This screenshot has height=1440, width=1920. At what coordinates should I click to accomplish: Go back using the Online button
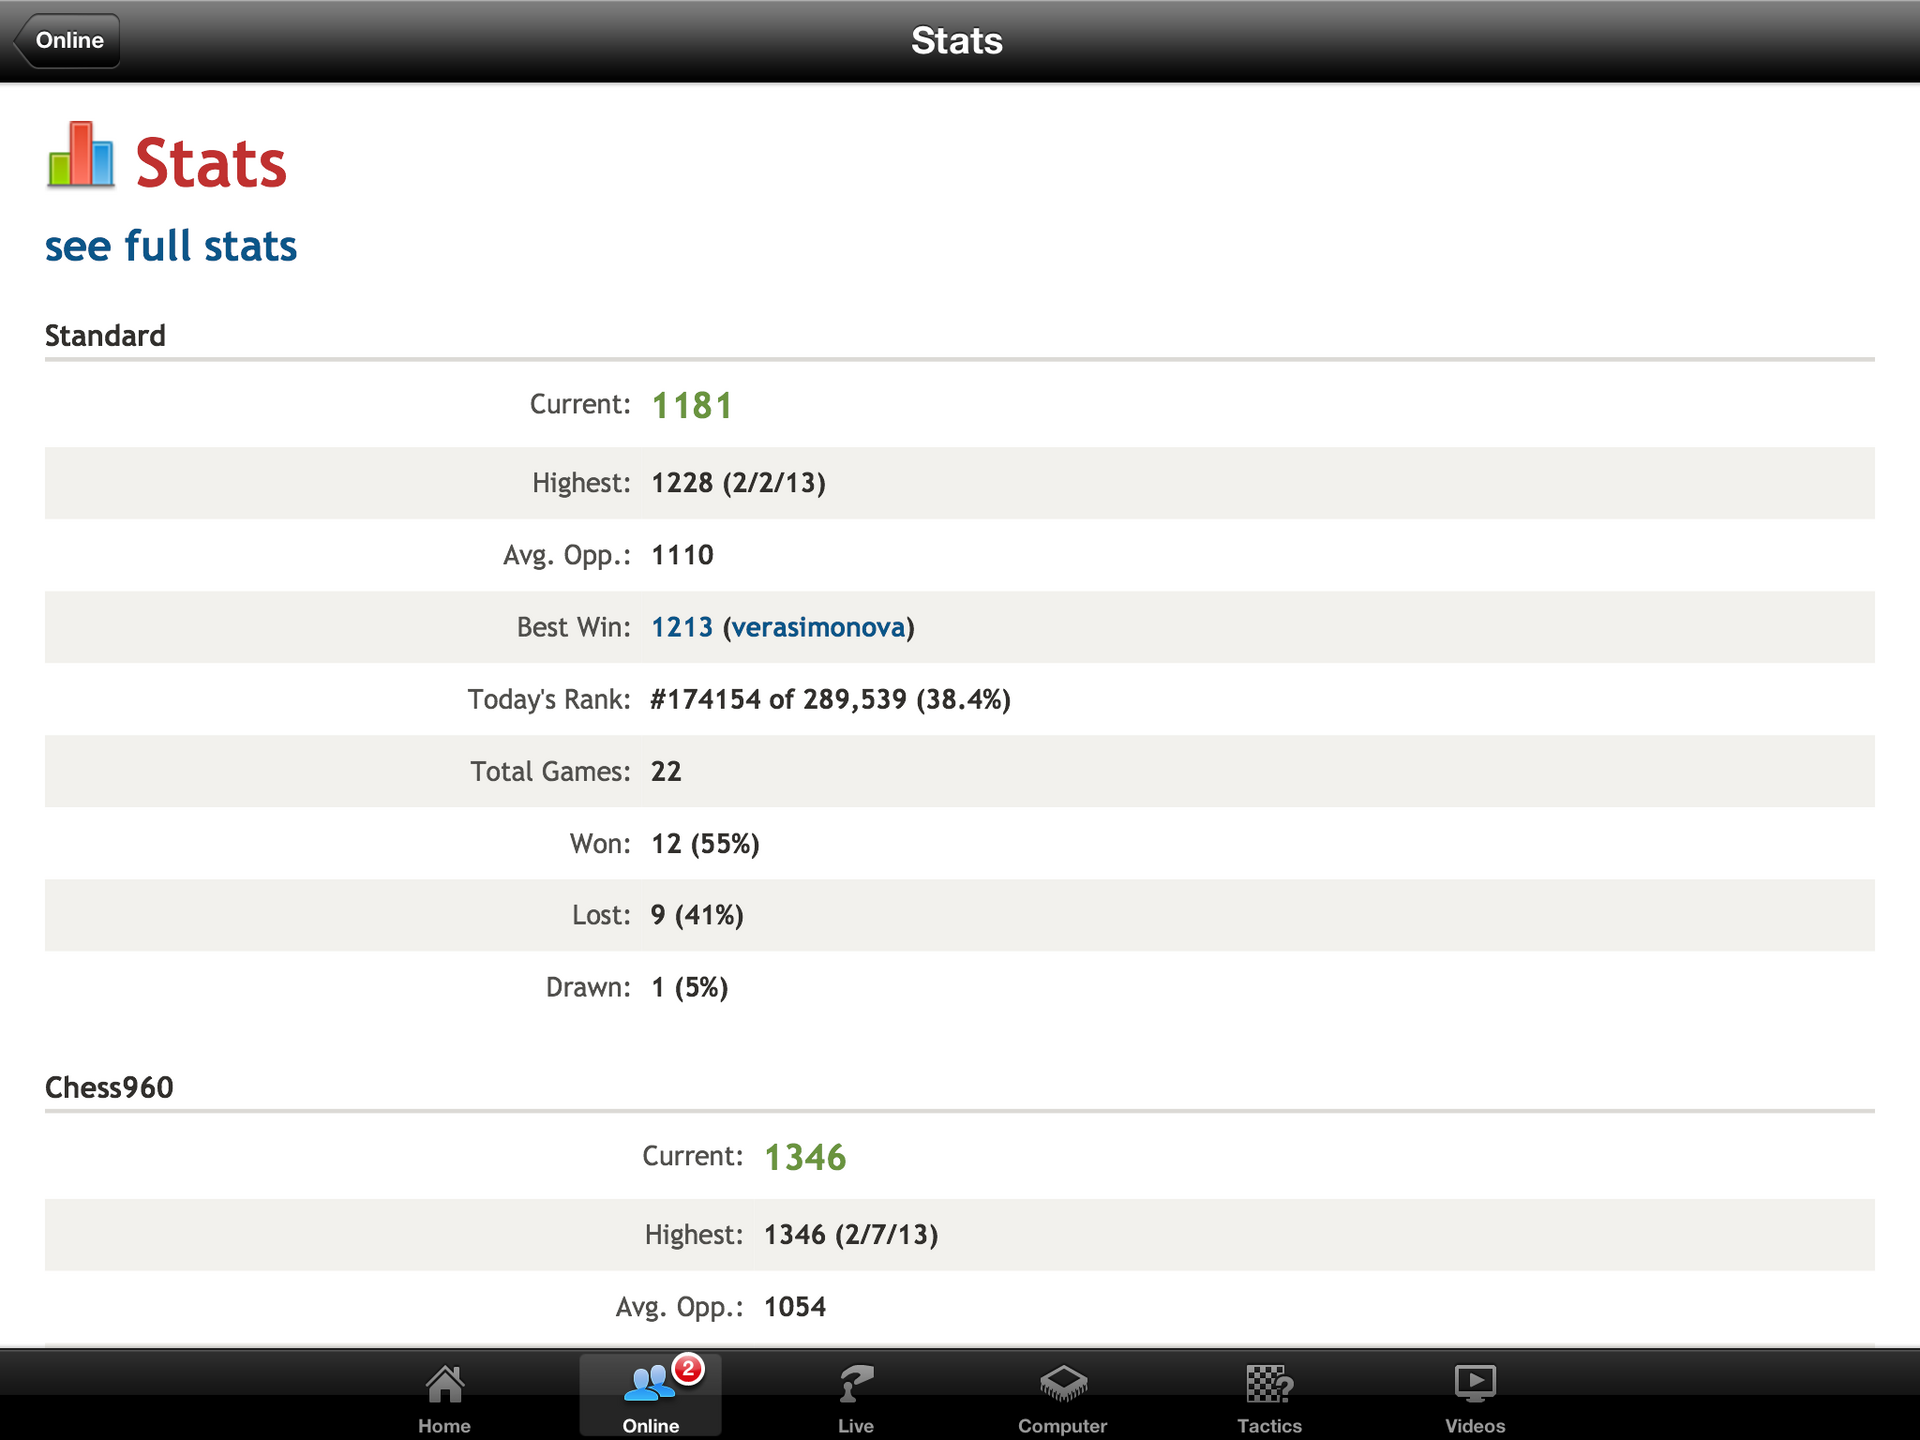pos(68,41)
